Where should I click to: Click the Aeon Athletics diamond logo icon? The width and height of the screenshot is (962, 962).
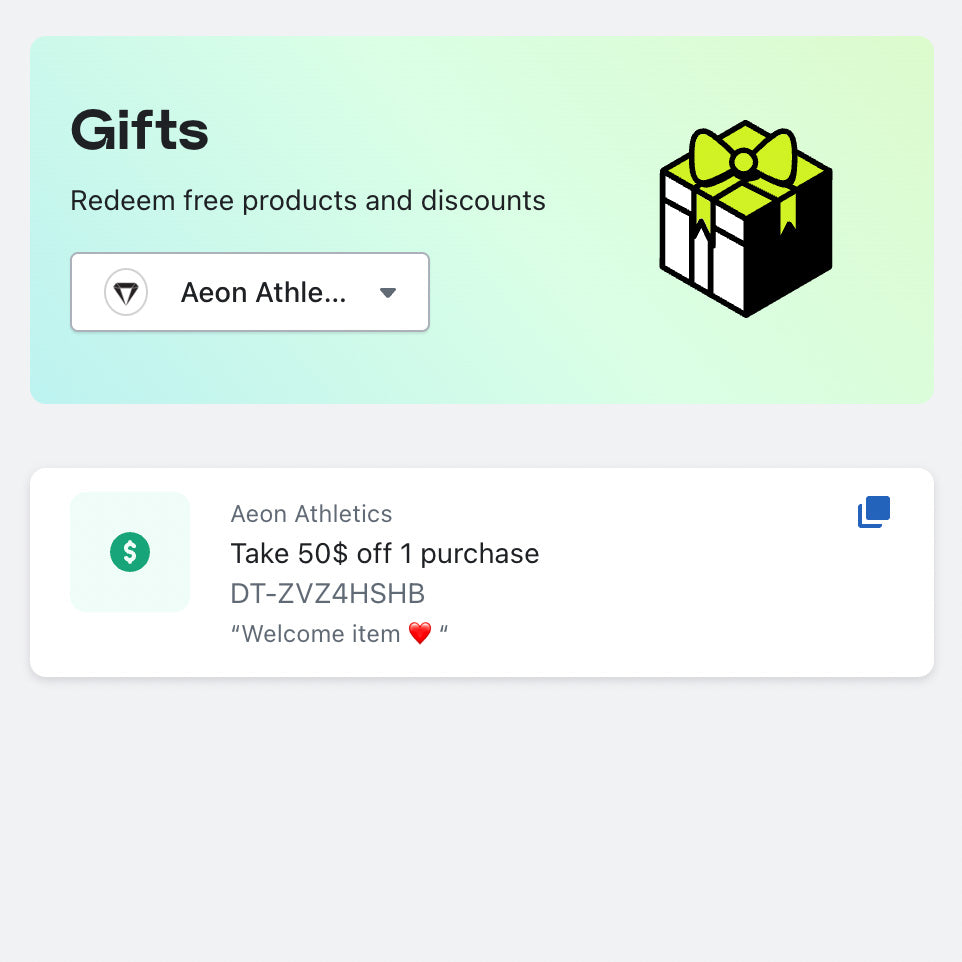[x=126, y=292]
